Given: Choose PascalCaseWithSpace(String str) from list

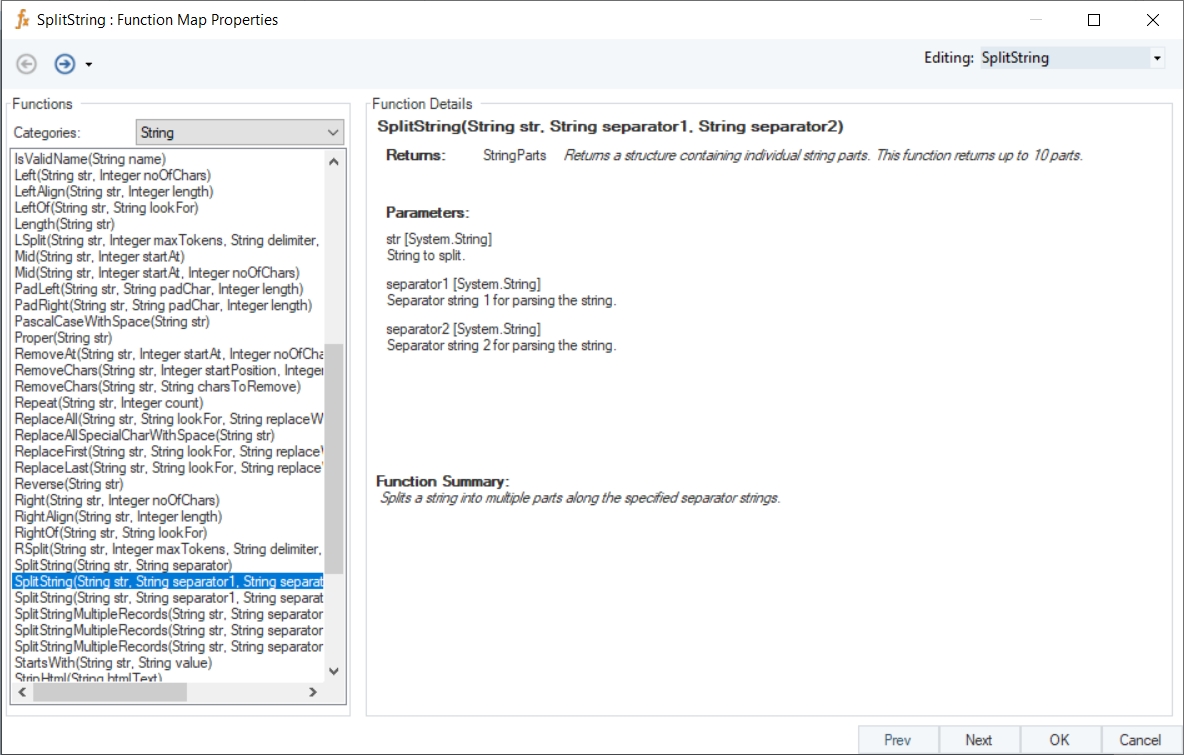Looking at the screenshot, I should (x=112, y=322).
